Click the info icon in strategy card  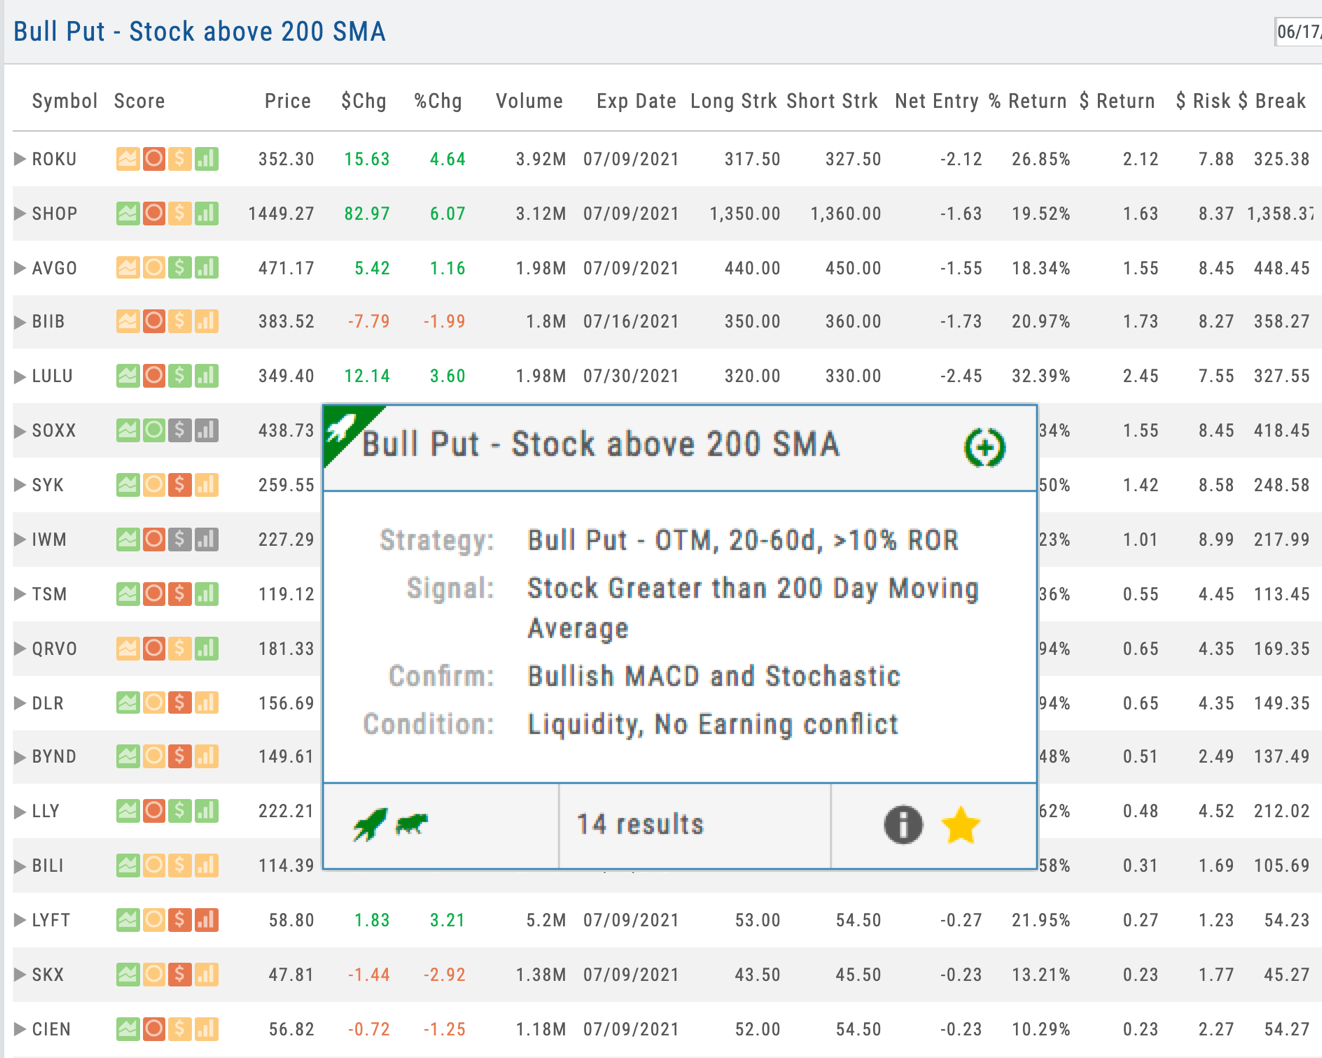click(902, 825)
